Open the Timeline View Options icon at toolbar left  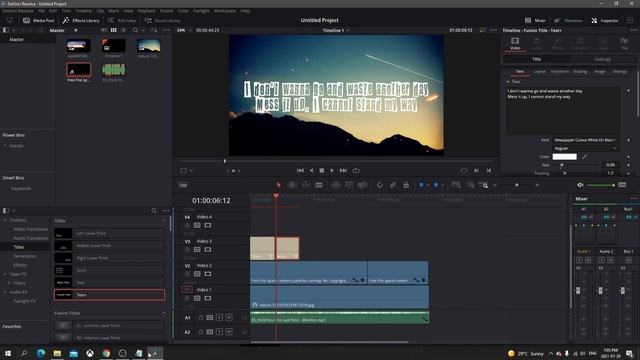[183, 185]
